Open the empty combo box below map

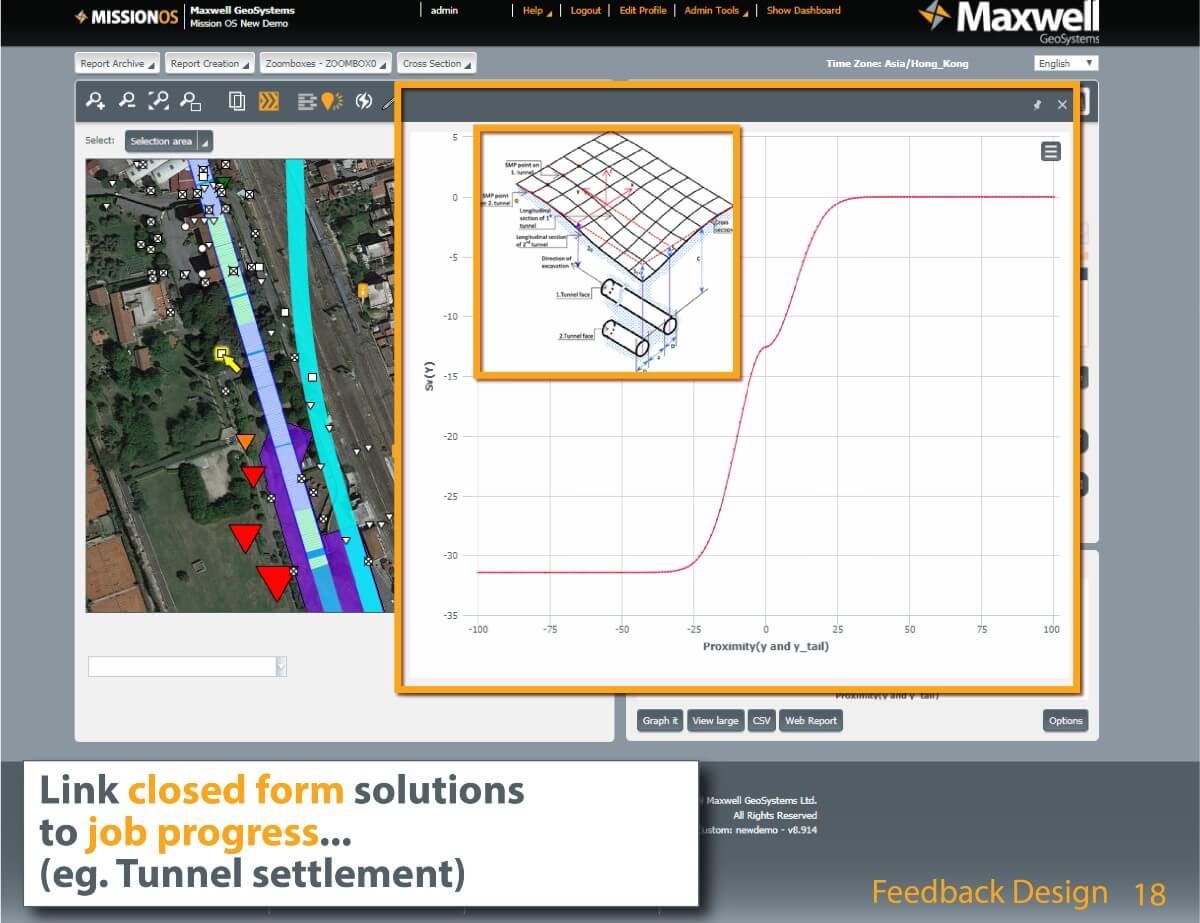[x=187, y=666]
